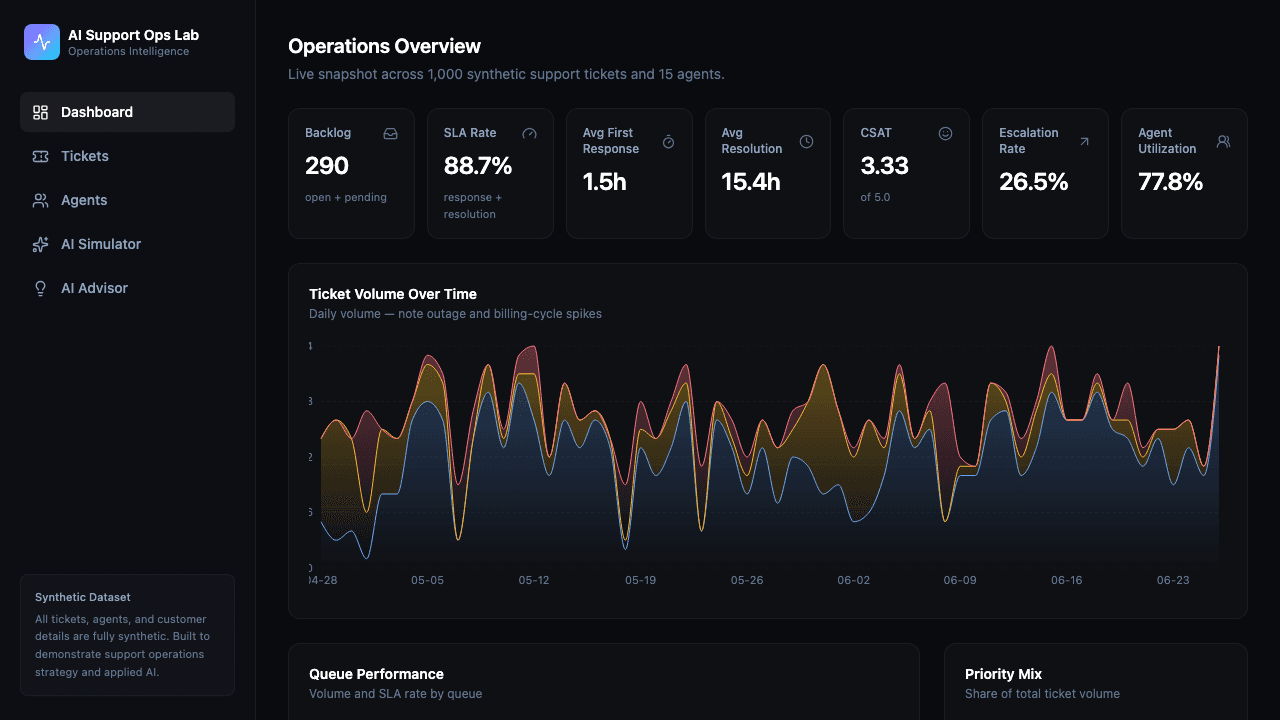
Task: Click the 77.8% agent utilization value
Action: point(1171,181)
